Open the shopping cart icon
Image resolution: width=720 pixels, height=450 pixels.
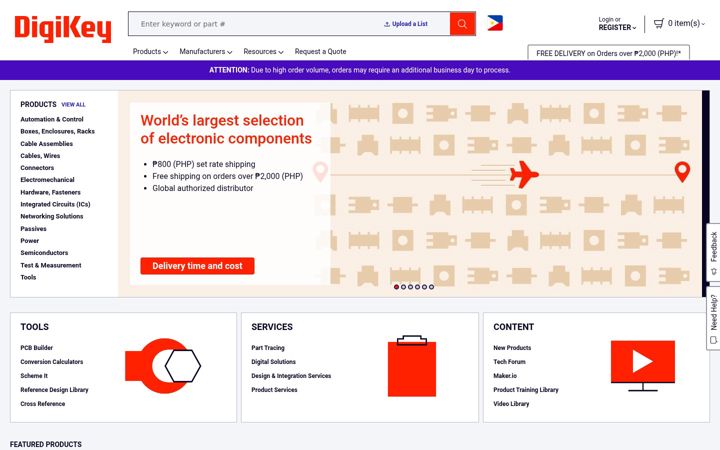(659, 23)
